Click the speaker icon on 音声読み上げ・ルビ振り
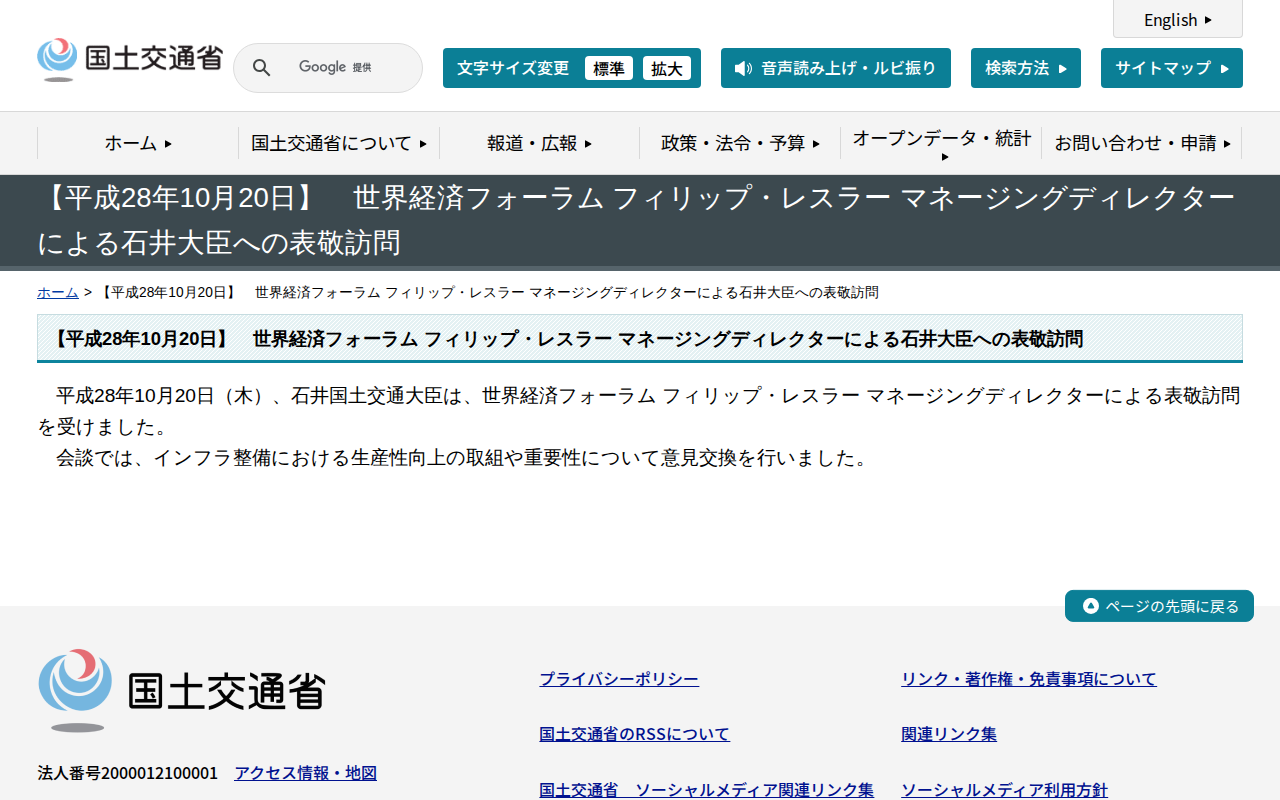The height and width of the screenshot is (800, 1280). (x=741, y=68)
